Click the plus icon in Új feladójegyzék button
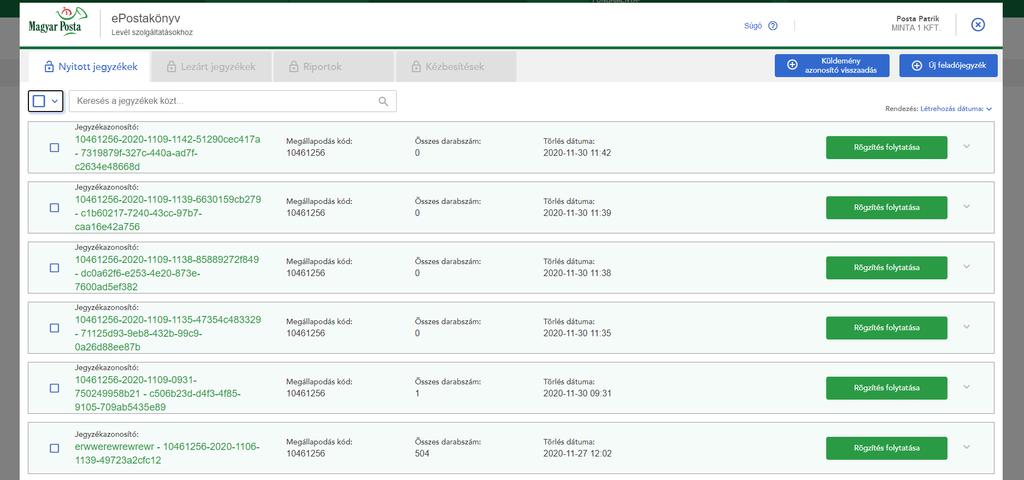This screenshot has width=1024, height=480. (x=917, y=65)
